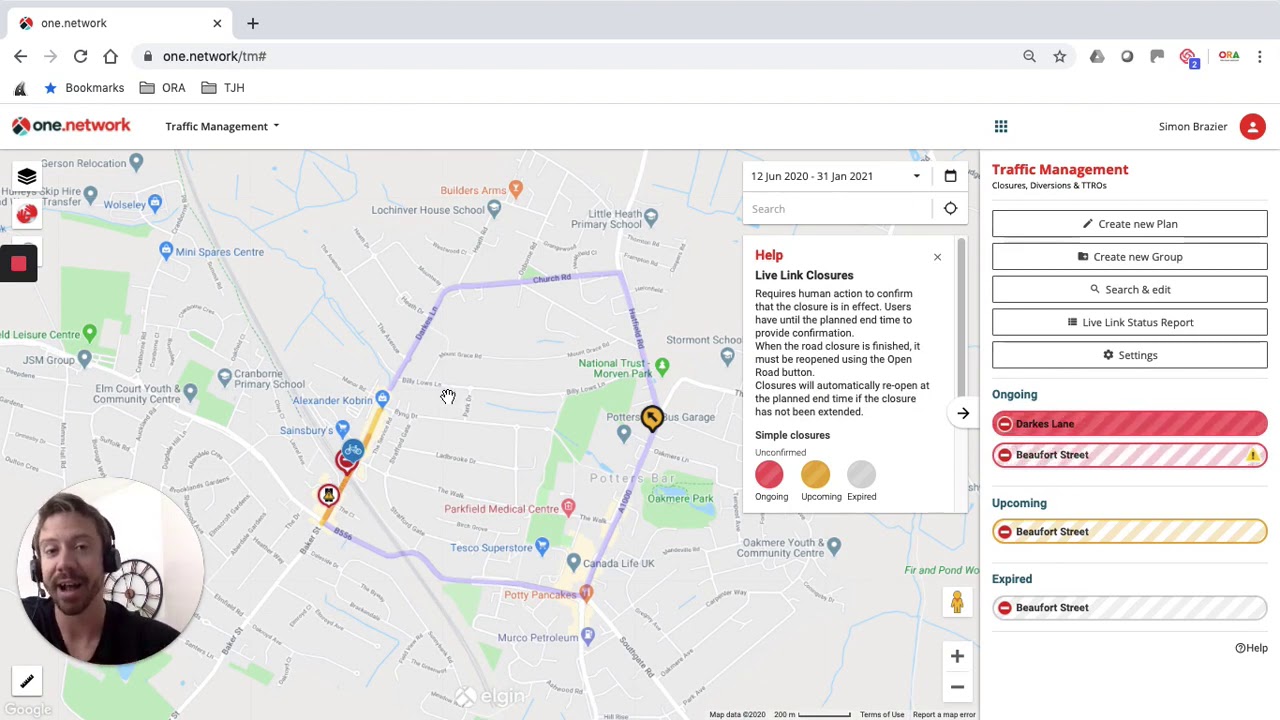Click the address bar URL
This screenshot has width=1280, height=720.
click(214, 57)
